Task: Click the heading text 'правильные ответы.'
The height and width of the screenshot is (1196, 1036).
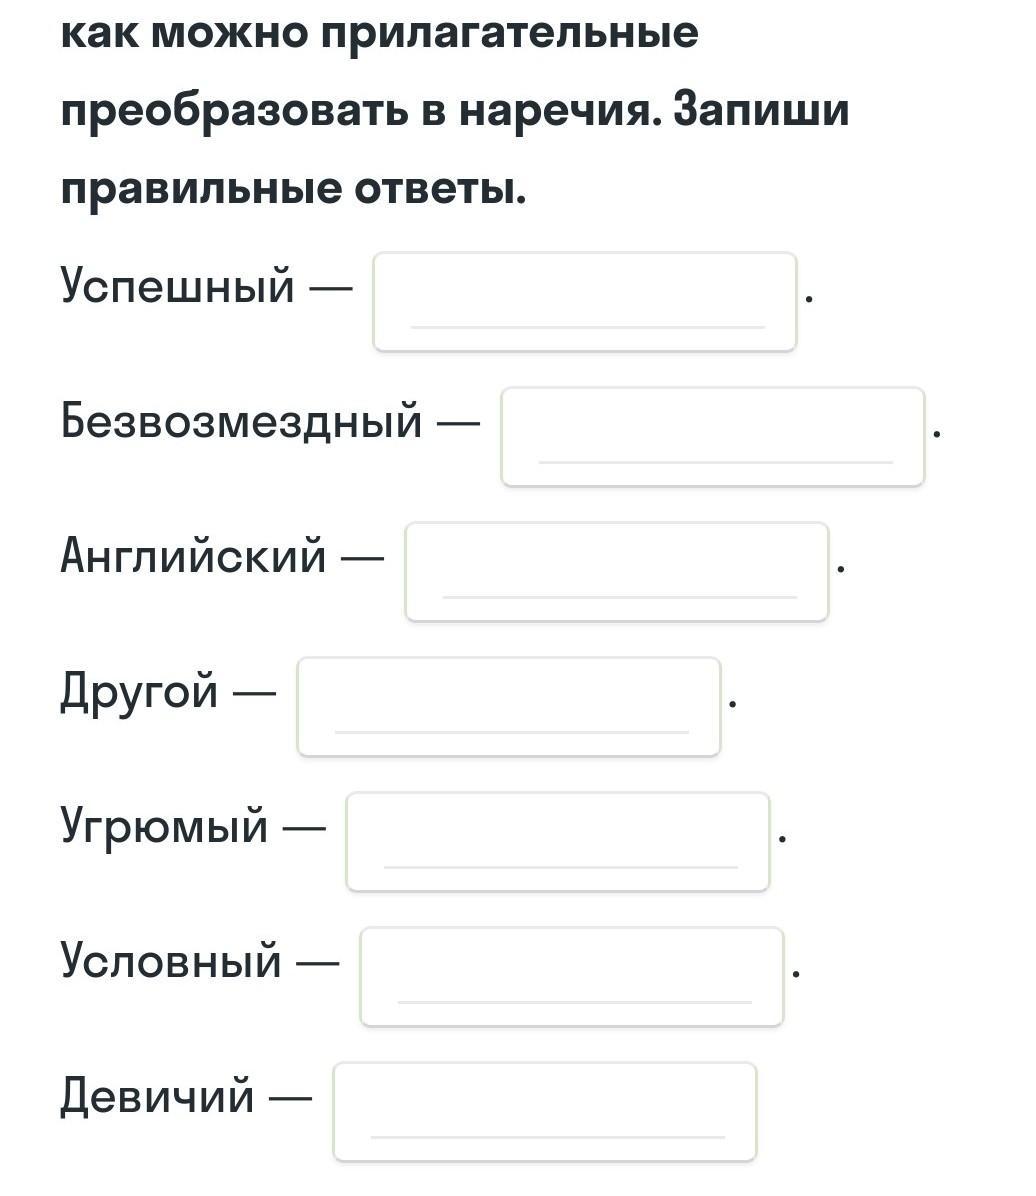Action: click(294, 188)
